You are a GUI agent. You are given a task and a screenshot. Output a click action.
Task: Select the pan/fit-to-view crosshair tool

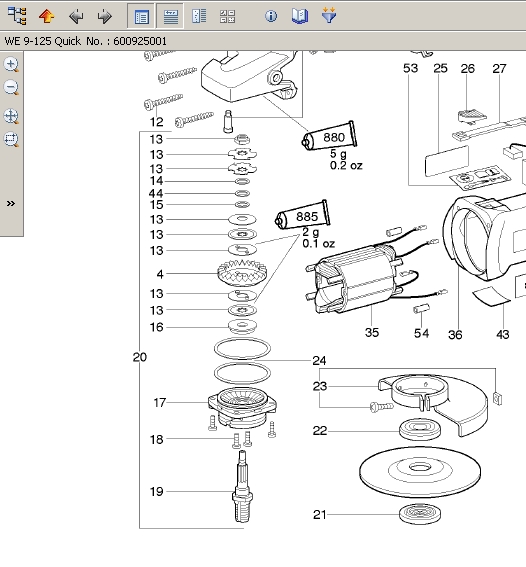pyautogui.click(x=11, y=116)
